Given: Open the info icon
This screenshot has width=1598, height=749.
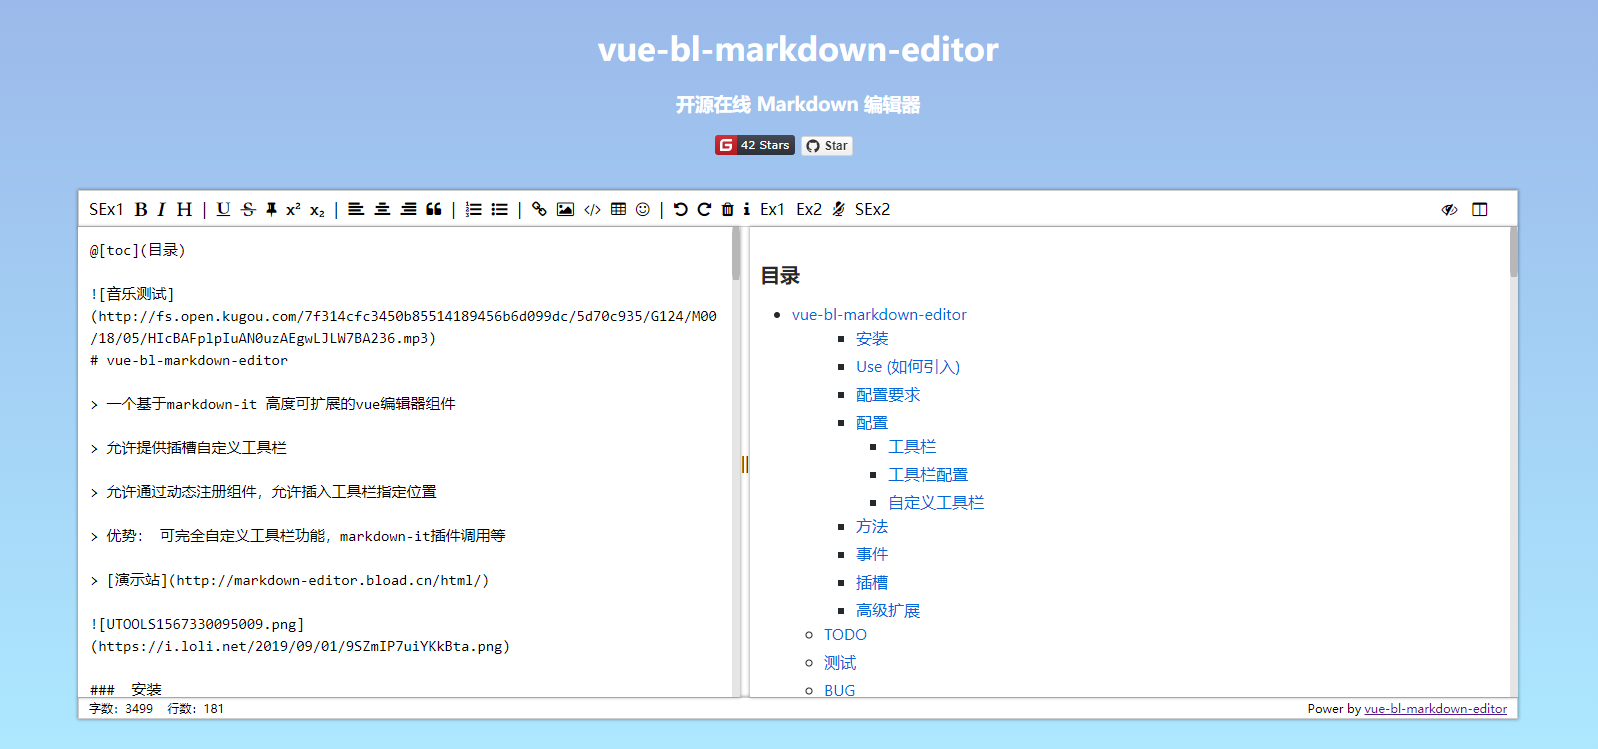Looking at the screenshot, I should point(746,209).
